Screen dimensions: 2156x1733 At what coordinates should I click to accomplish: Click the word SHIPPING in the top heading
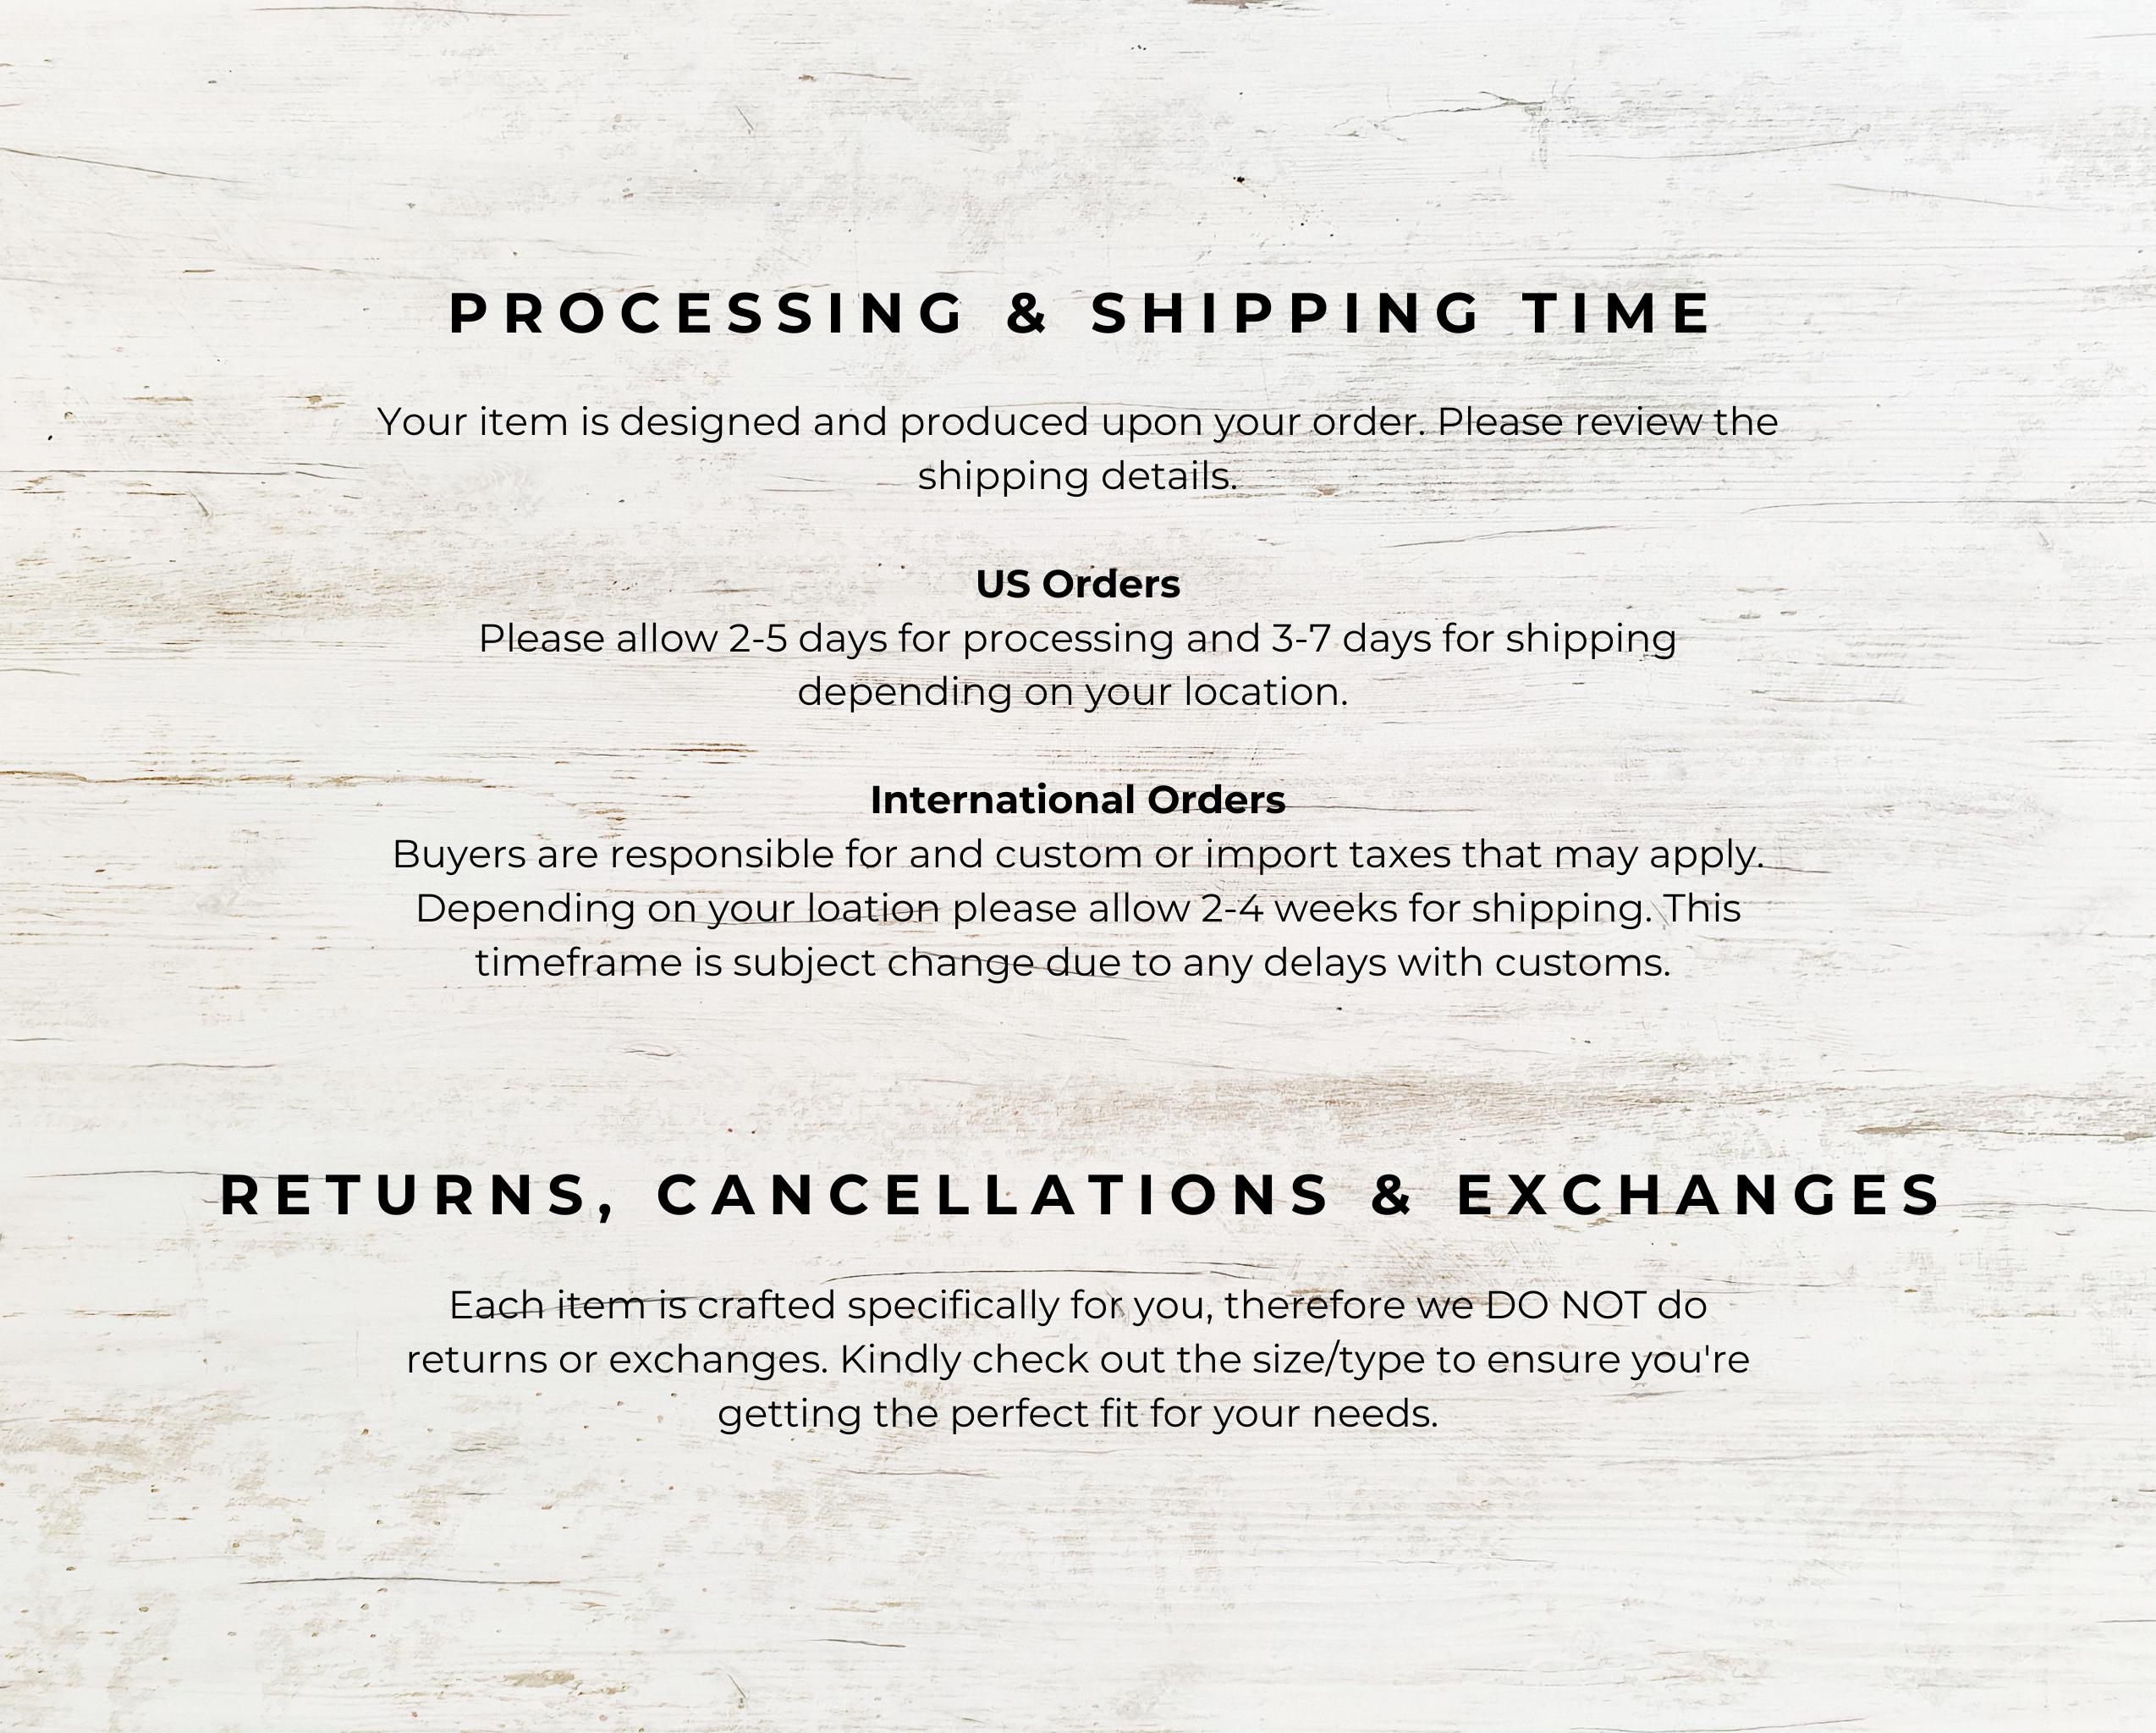point(1286,313)
